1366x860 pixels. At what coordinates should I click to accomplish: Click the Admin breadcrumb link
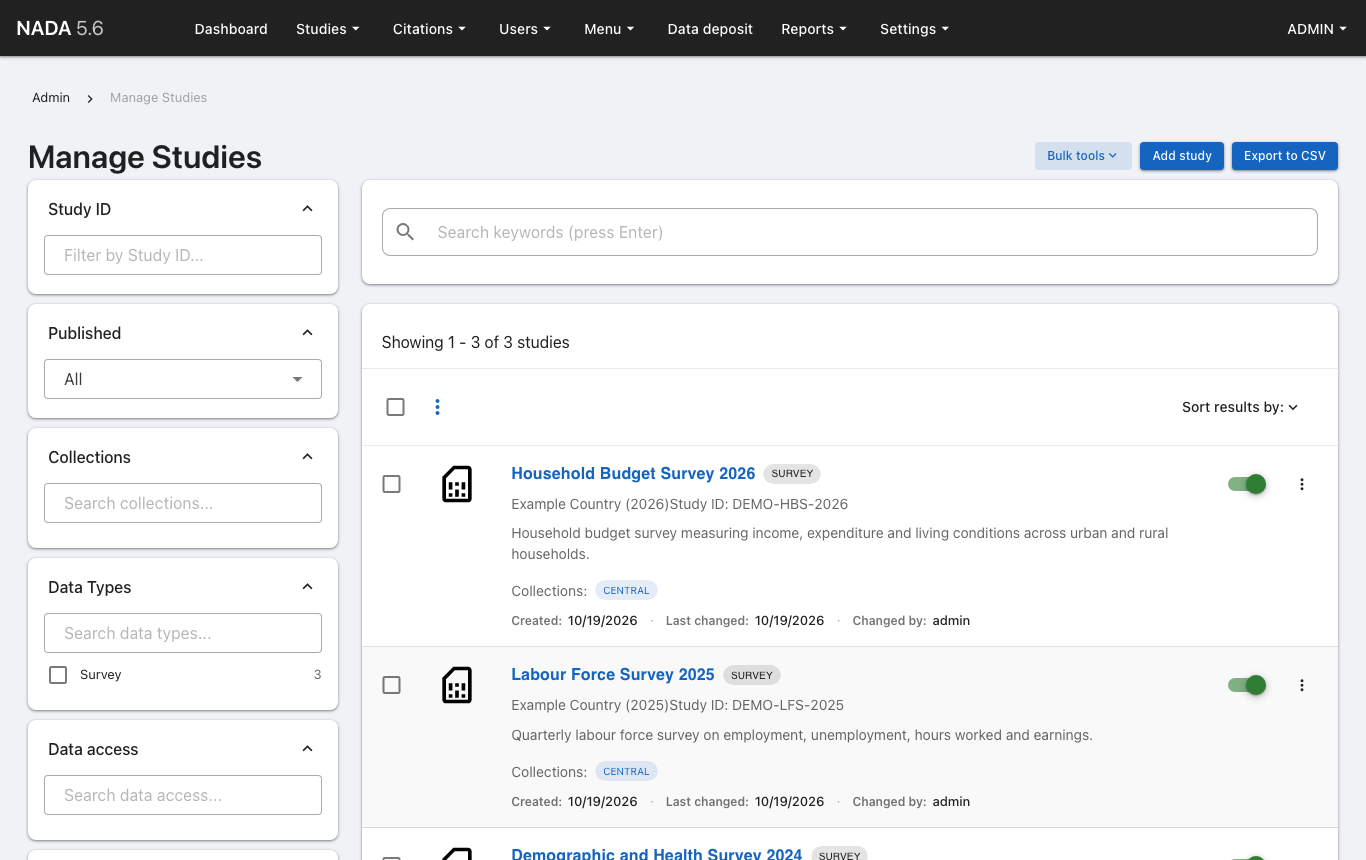[51, 98]
